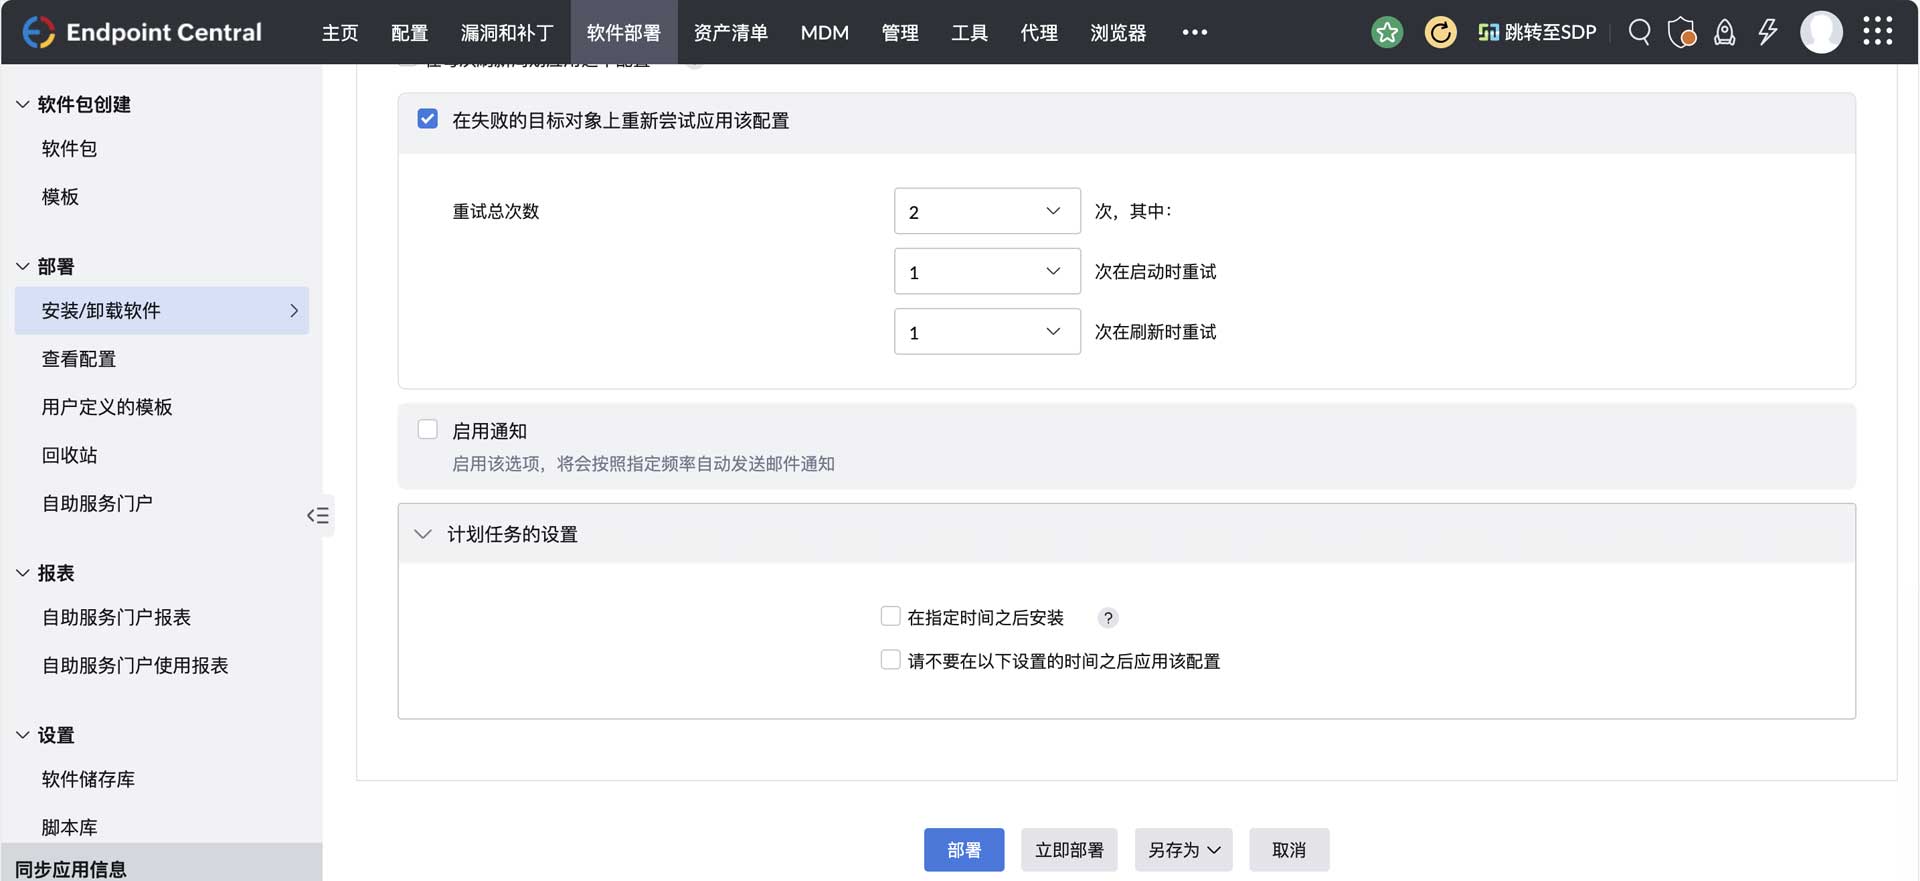Click the lightning bolt quick actions icon
The width and height of the screenshot is (1920, 881).
click(x=1768, y=32)
